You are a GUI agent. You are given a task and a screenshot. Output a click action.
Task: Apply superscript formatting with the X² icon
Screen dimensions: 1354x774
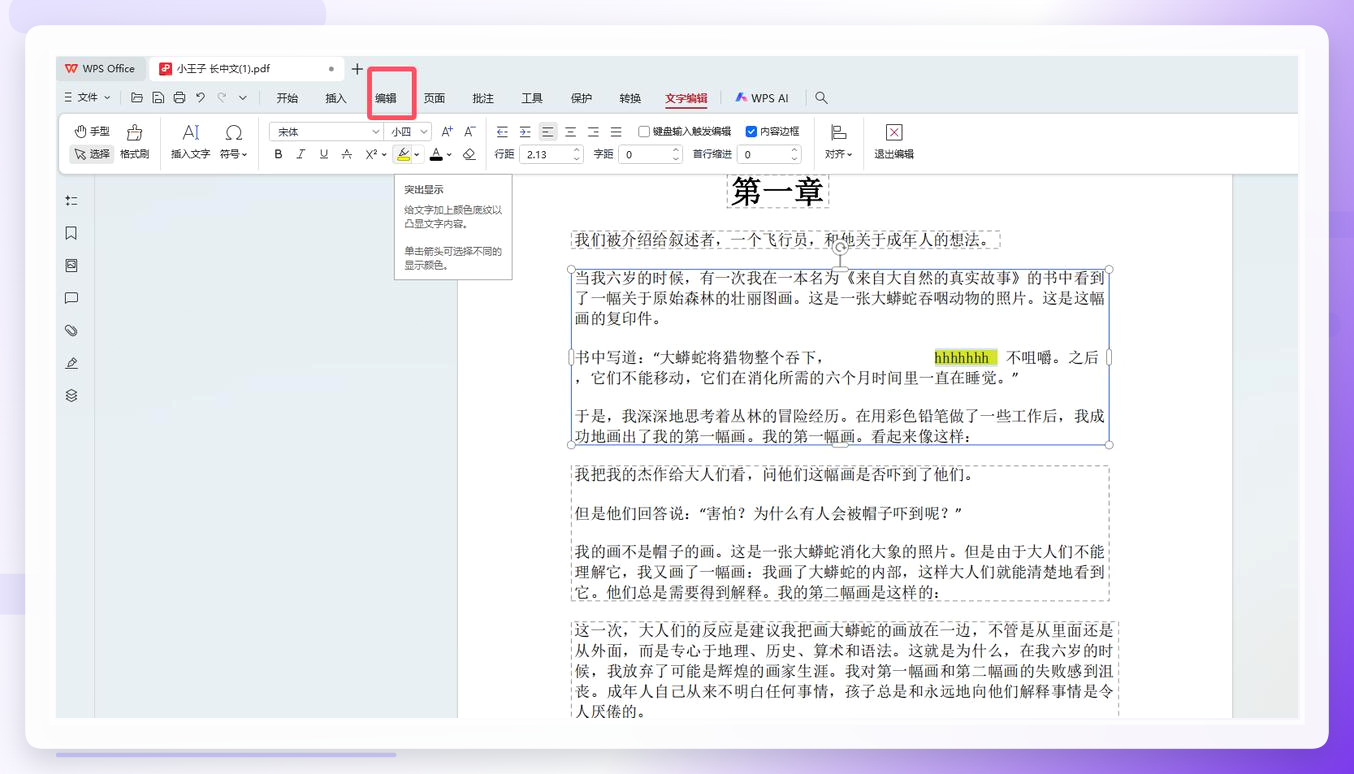(371, 154)
